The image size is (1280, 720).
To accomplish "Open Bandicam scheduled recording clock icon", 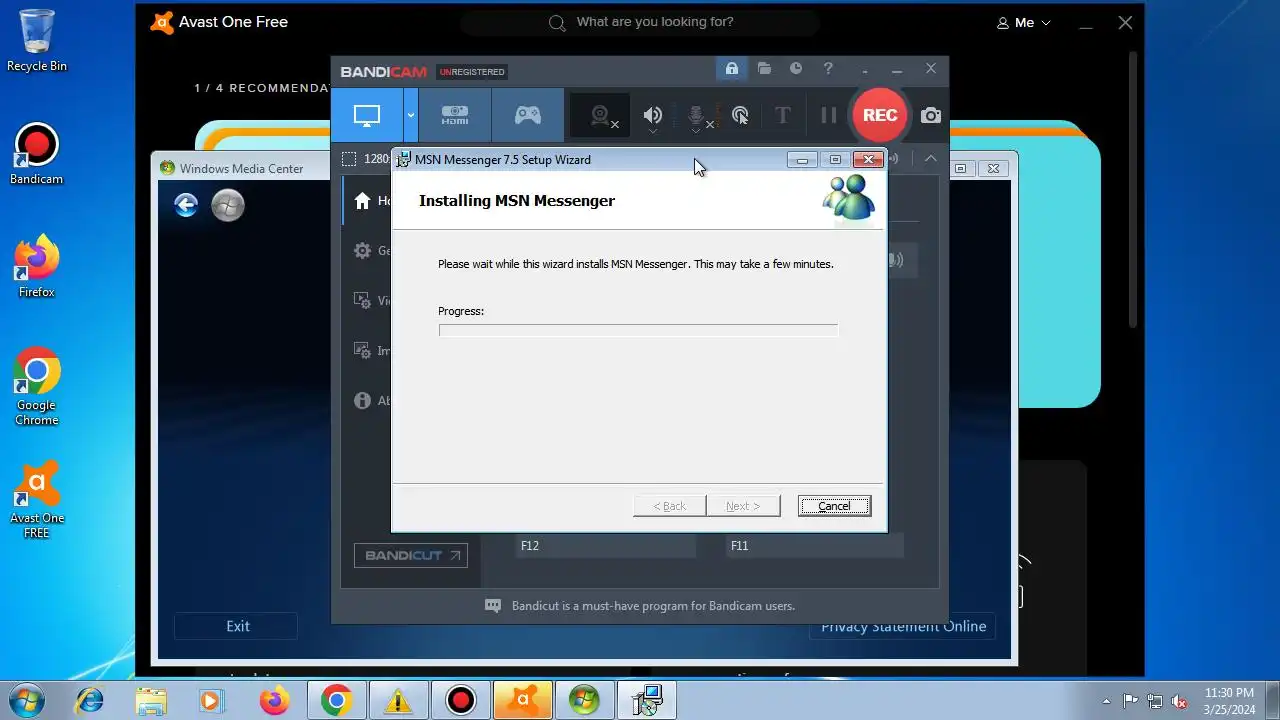I will [796, 69].
